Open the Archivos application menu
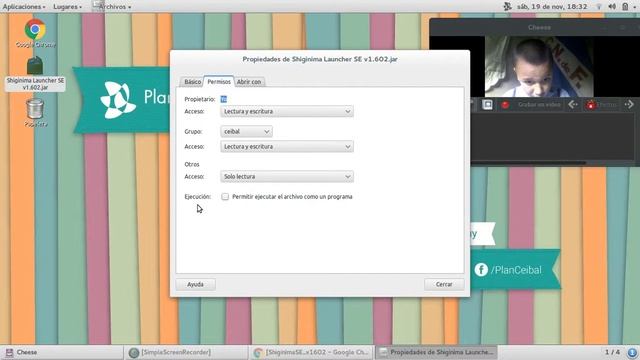The image size is (640, 360). (x=112, y=7)
